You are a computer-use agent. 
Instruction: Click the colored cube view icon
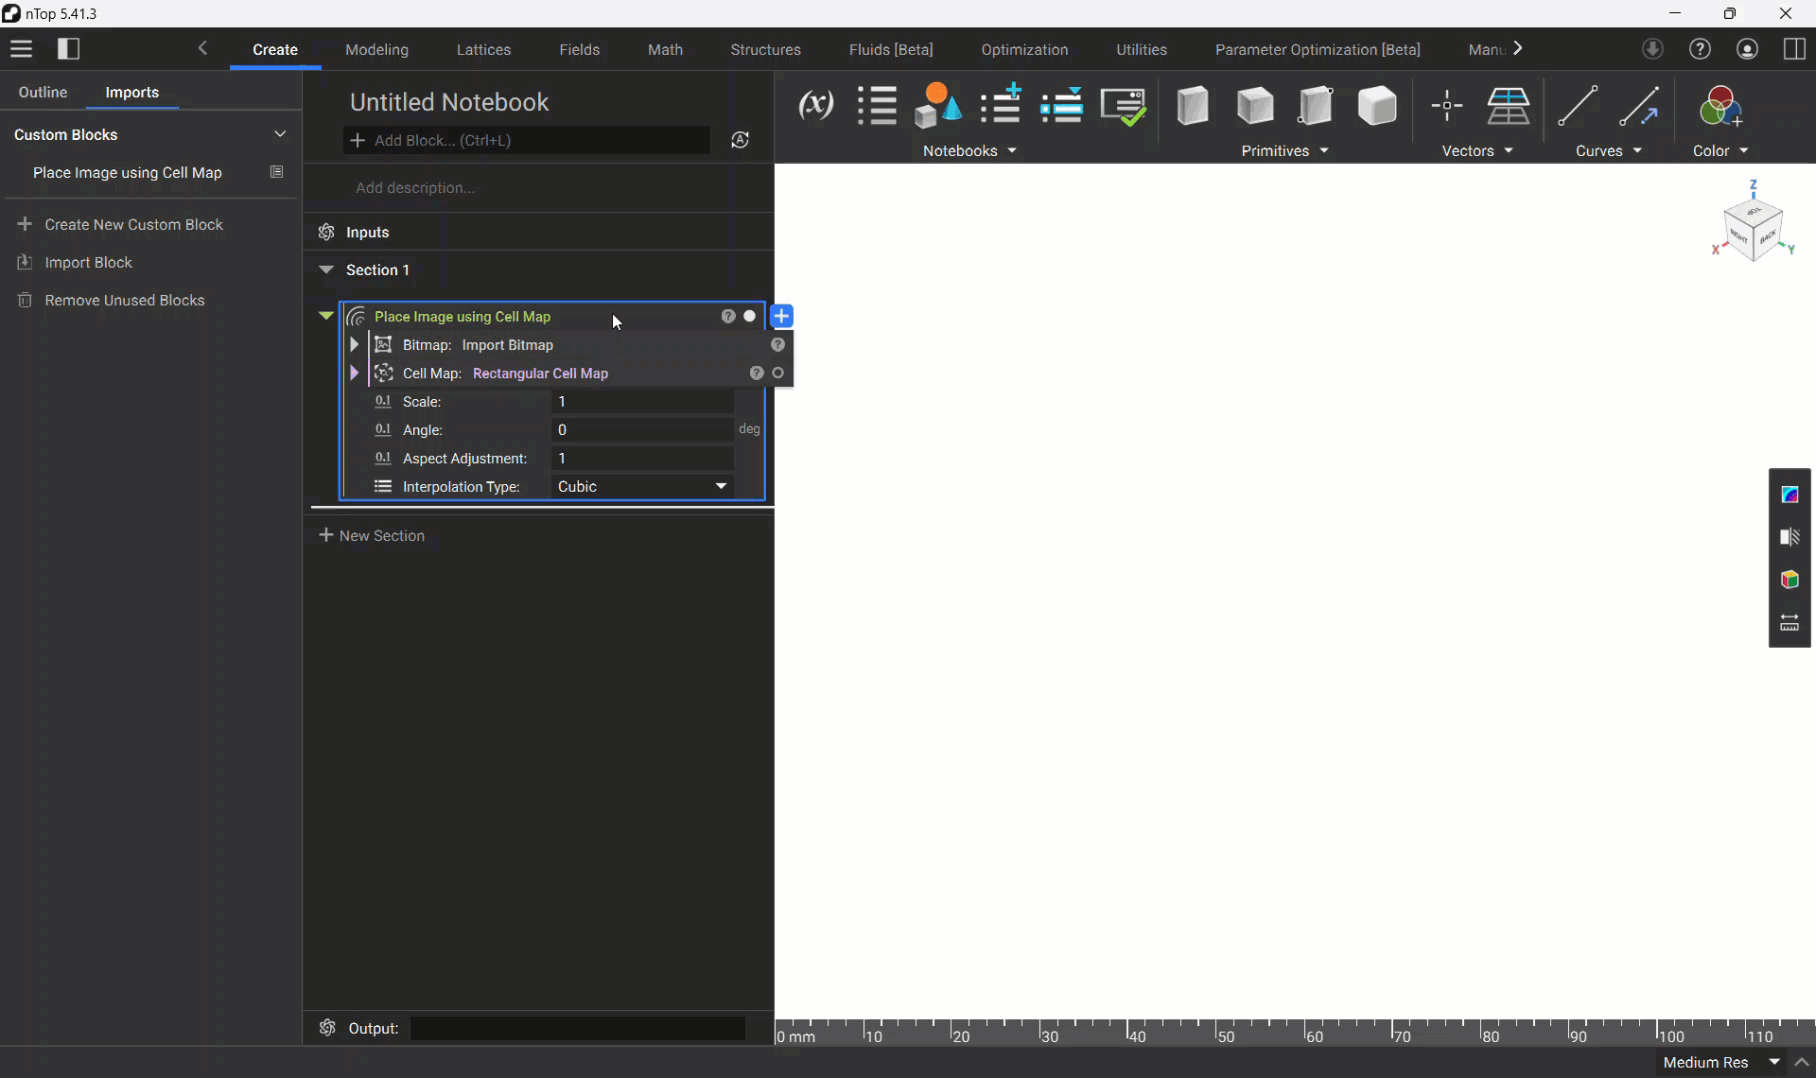pyautogui.click(x=1790, y=580)
